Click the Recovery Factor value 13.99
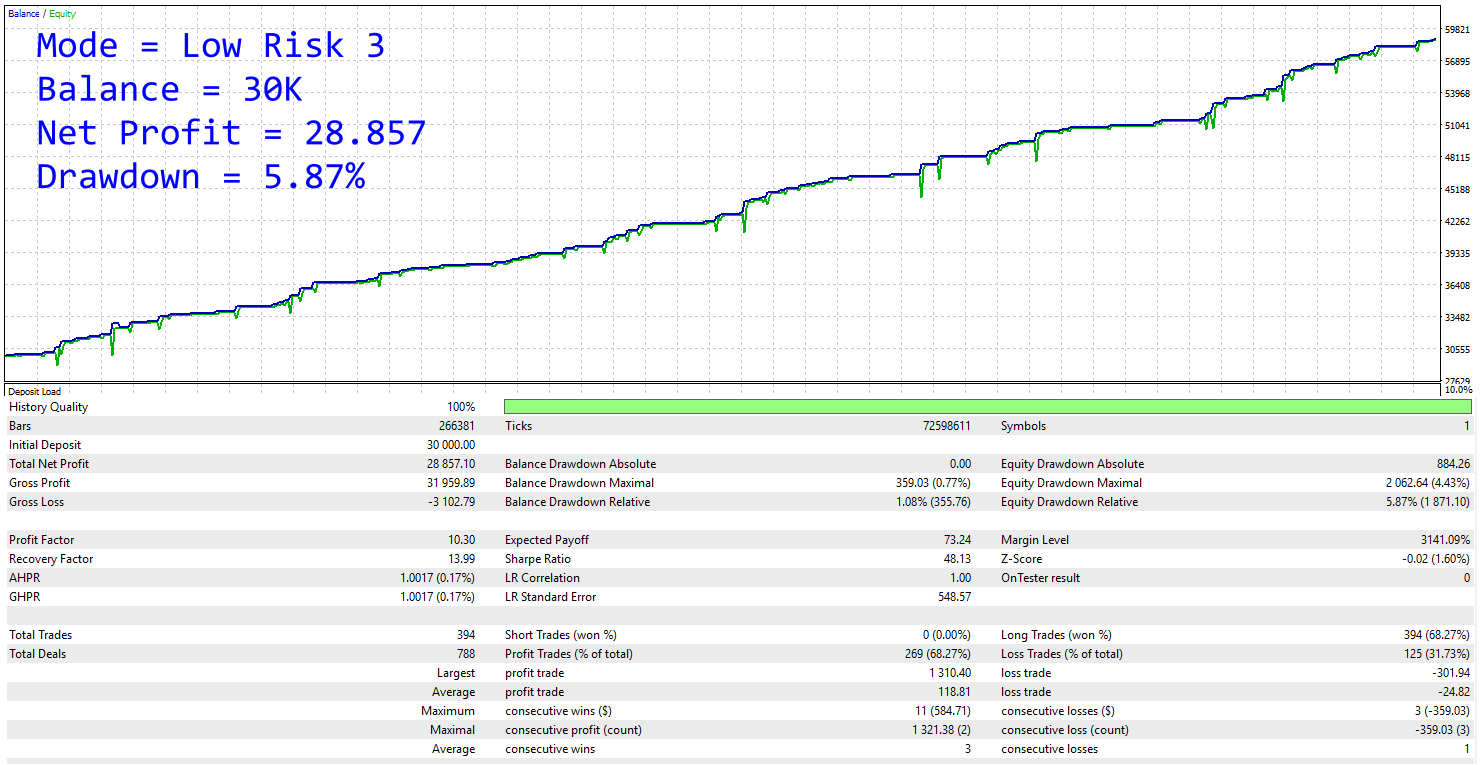 pyautogui.click(x=462, y=559)
